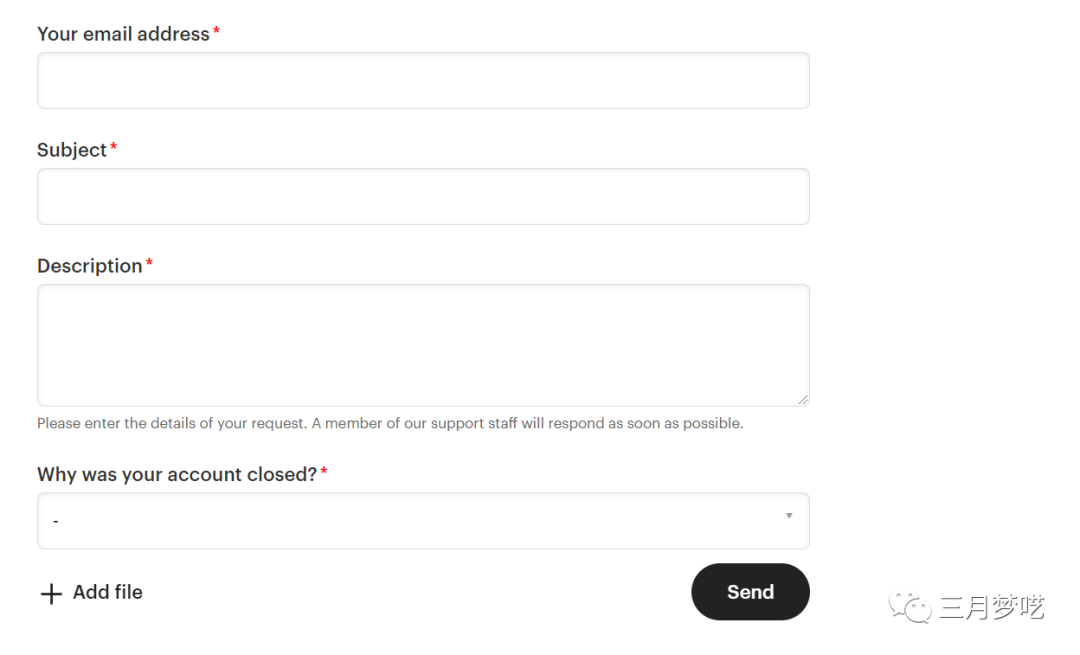
Task: Click the plus icon beside Add file
Action: point(51,594)
